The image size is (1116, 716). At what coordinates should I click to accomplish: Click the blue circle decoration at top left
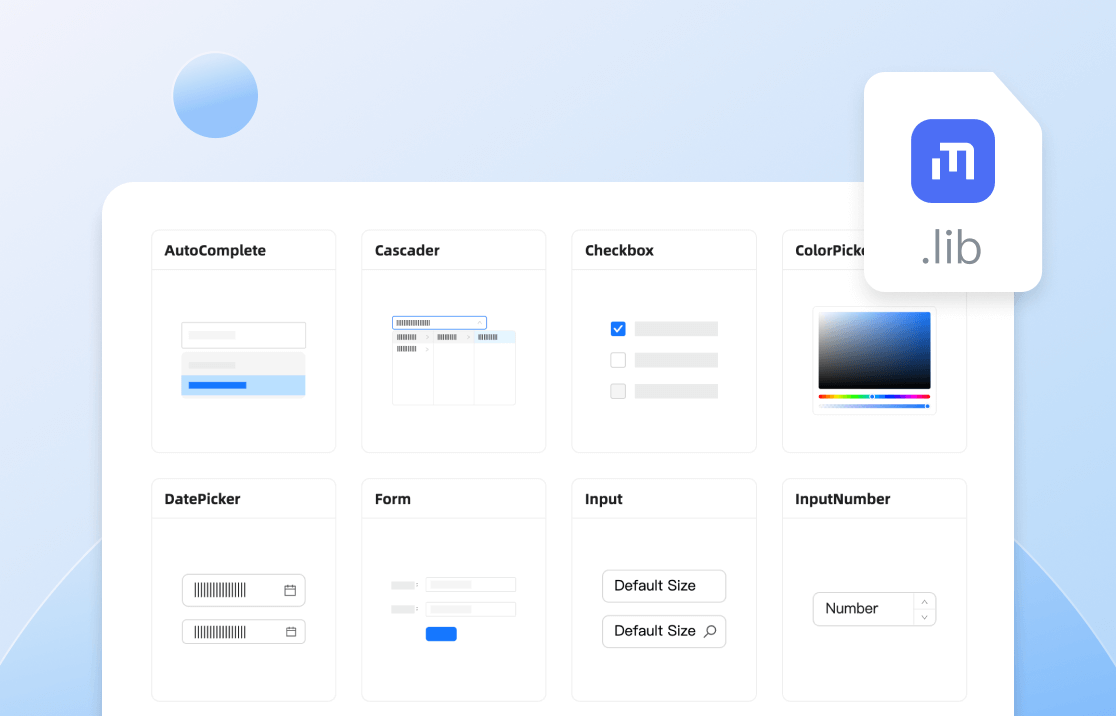(x=215, y=96)
